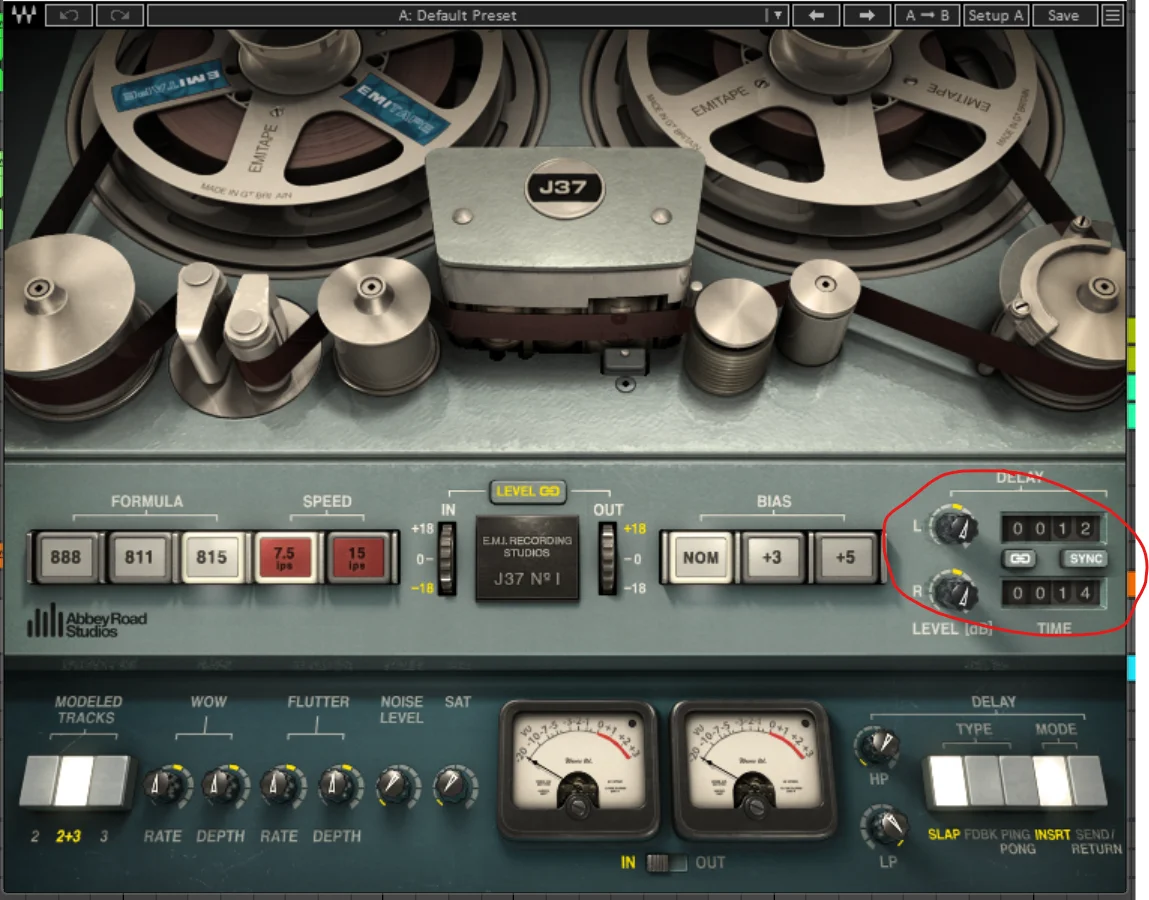Image resolution: width=1149 pixels, height=900 pixels.
Task: Click the SAT saturation knob
Action: coord(454,786)
